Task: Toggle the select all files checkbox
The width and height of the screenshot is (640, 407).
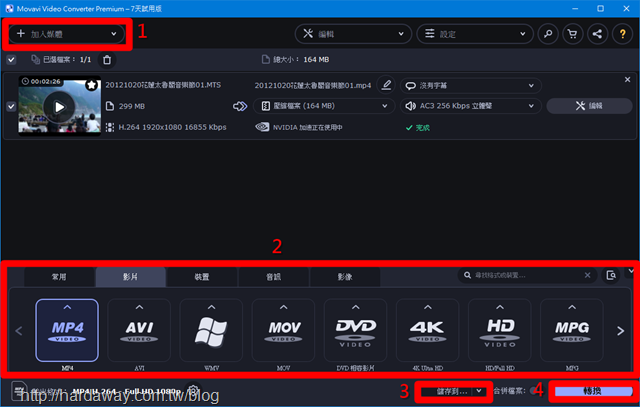Action: click(11, 60)
